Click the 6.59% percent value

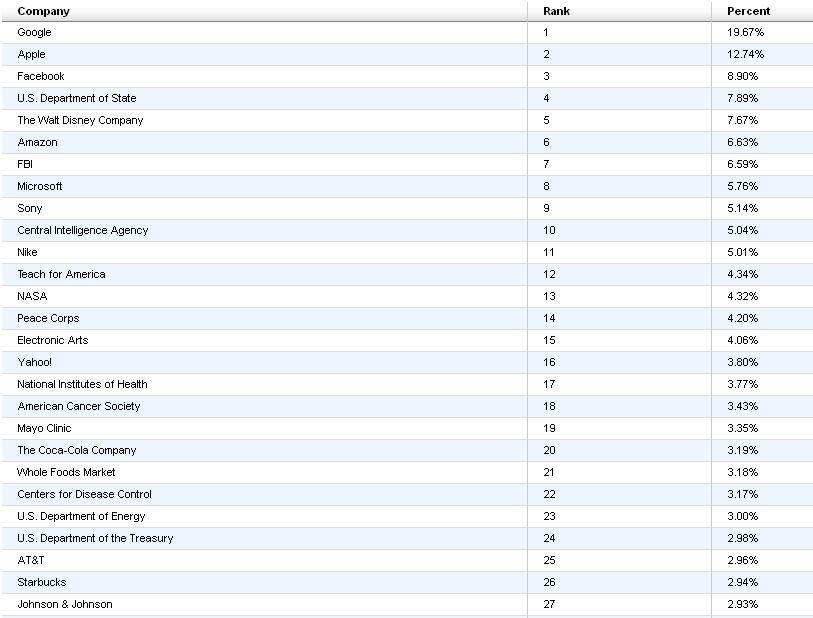click(742, 164)
